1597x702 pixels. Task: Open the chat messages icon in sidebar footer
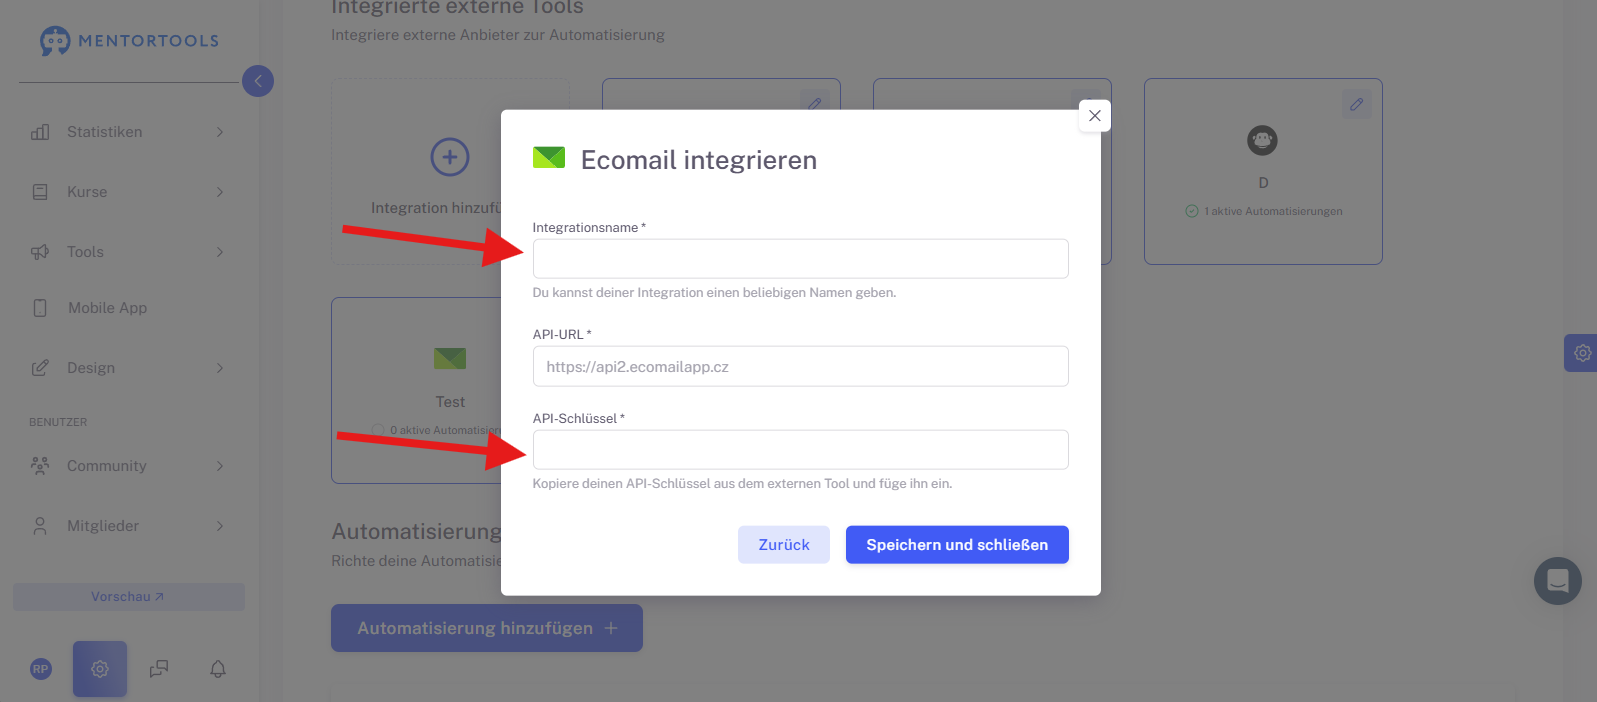[x=159, y=669]
